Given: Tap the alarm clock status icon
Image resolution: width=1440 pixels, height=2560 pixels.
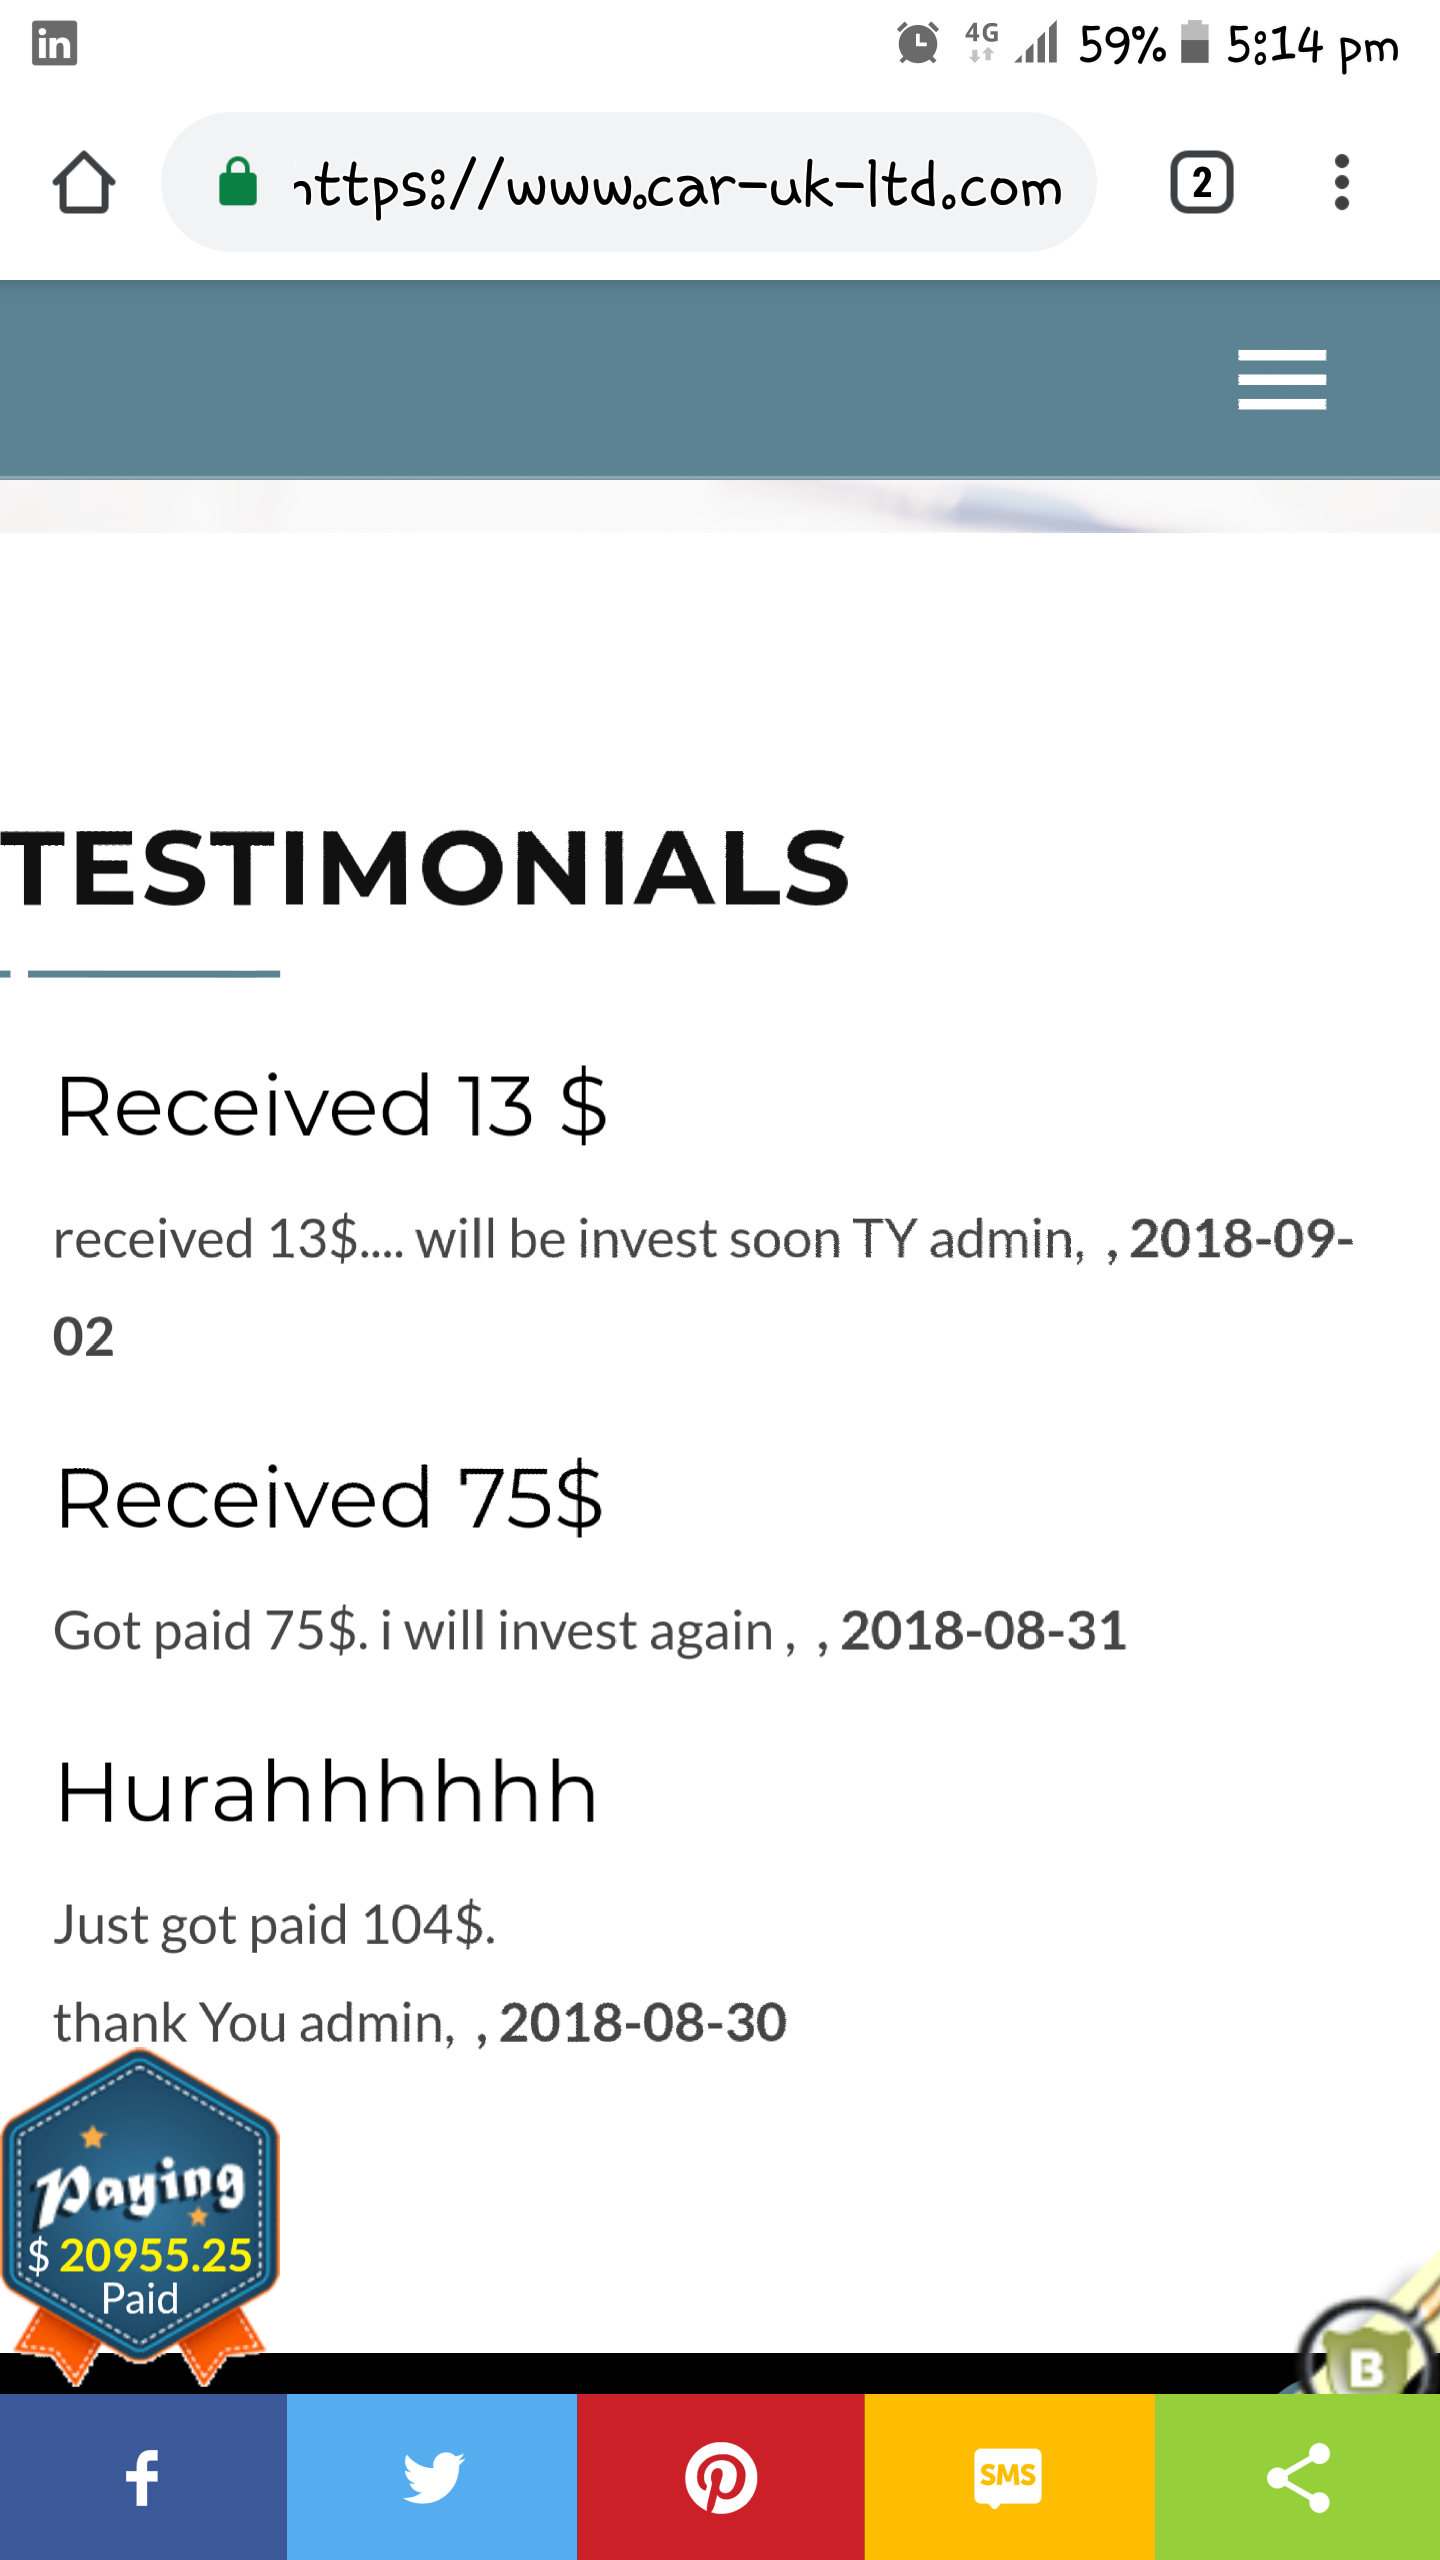Looking at the screenshot, I should tap(917, 44).
